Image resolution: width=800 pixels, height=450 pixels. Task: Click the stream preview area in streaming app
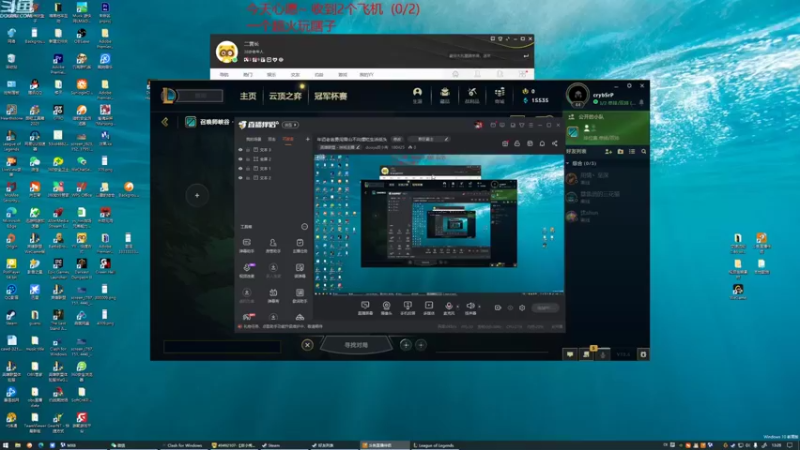439,224
